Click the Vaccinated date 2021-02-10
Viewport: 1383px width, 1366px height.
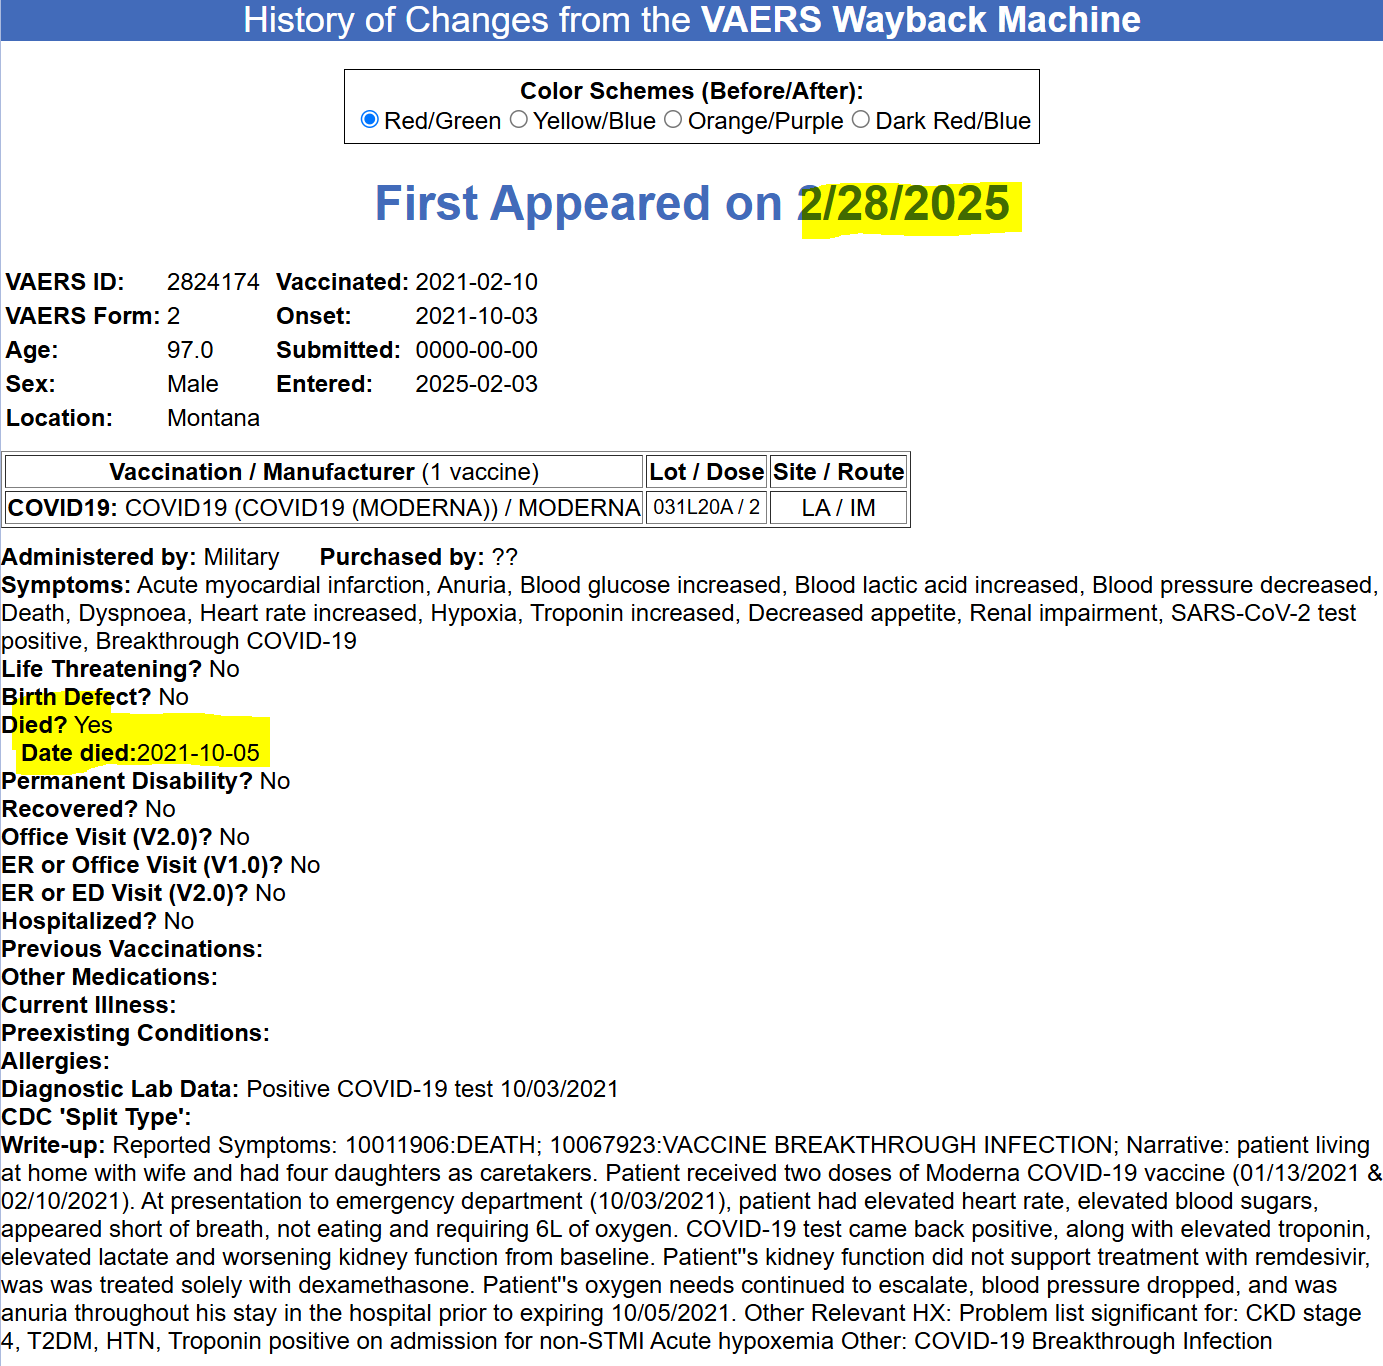pyautogui.click(x=477, y=282)
